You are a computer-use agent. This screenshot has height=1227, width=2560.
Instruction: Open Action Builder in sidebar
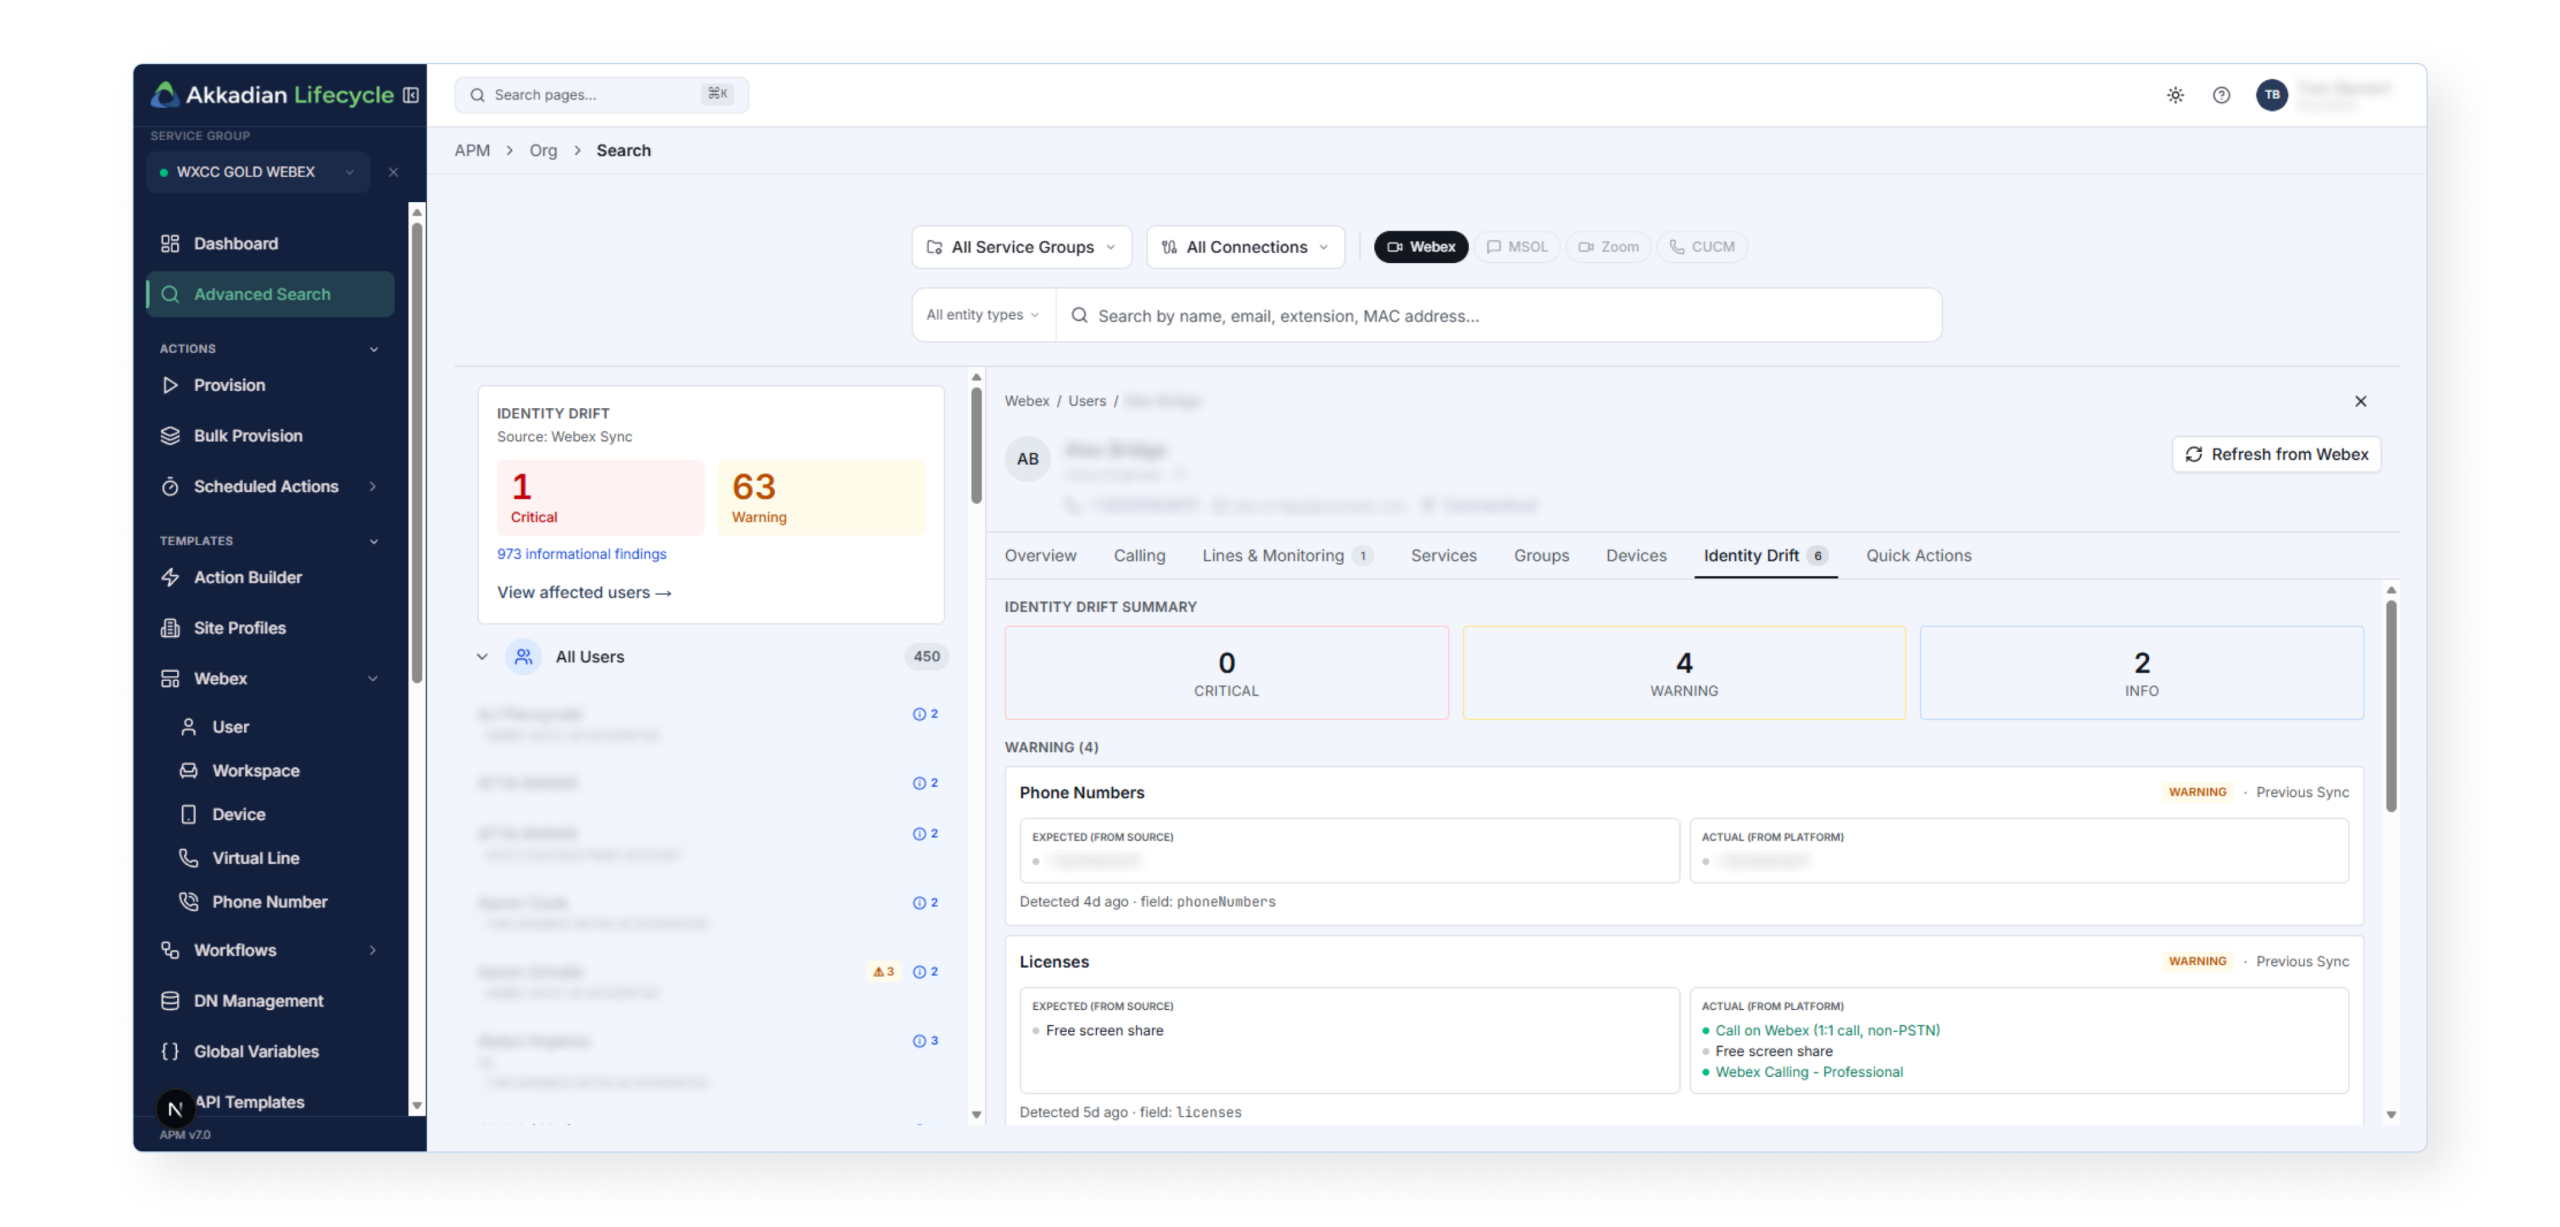tap(270, 577)
